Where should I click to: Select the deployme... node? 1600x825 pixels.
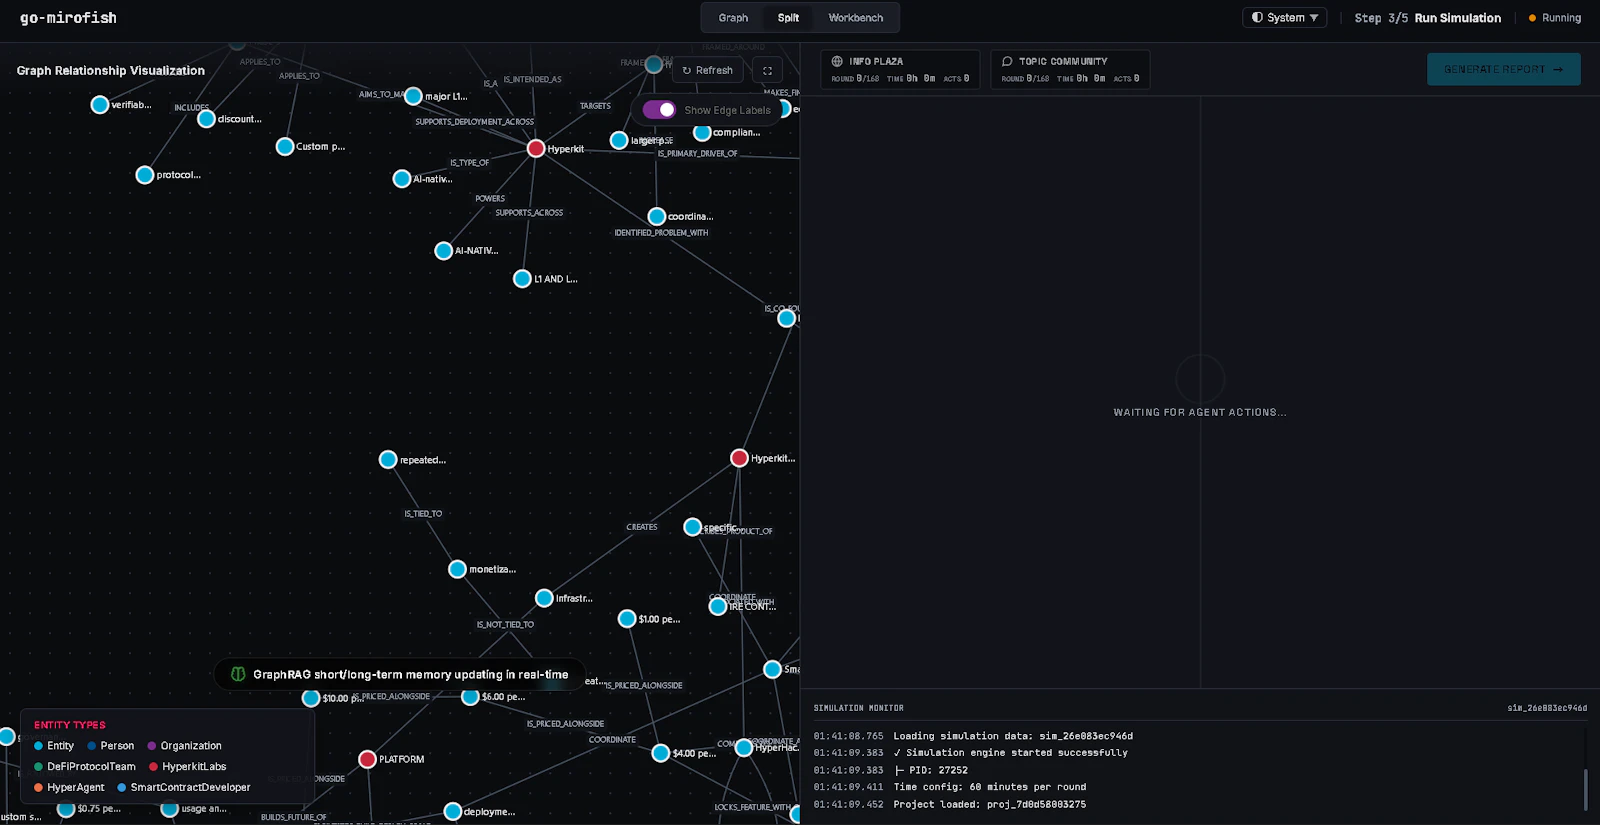(x=453, y=811)
